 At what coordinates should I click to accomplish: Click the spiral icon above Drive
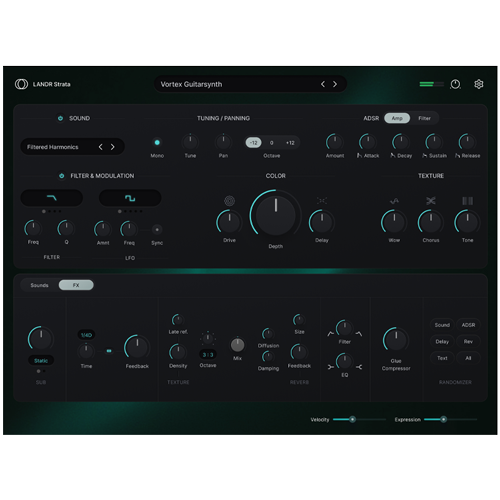tap(229, 201)
